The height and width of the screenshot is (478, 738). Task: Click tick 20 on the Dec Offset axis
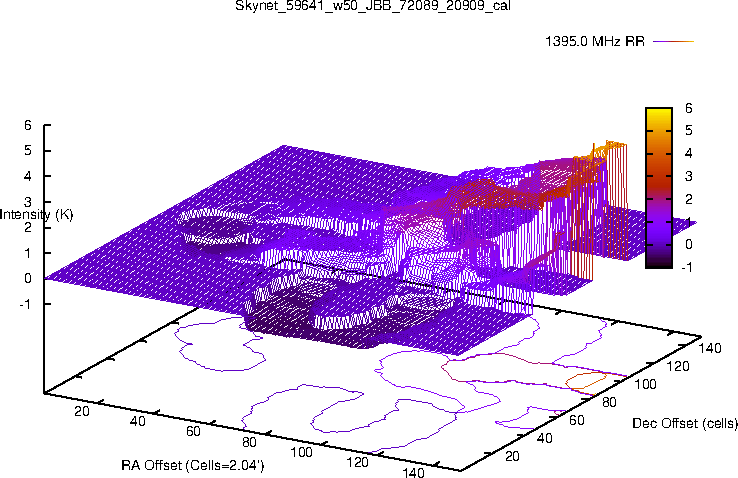(x=512, y=456)
